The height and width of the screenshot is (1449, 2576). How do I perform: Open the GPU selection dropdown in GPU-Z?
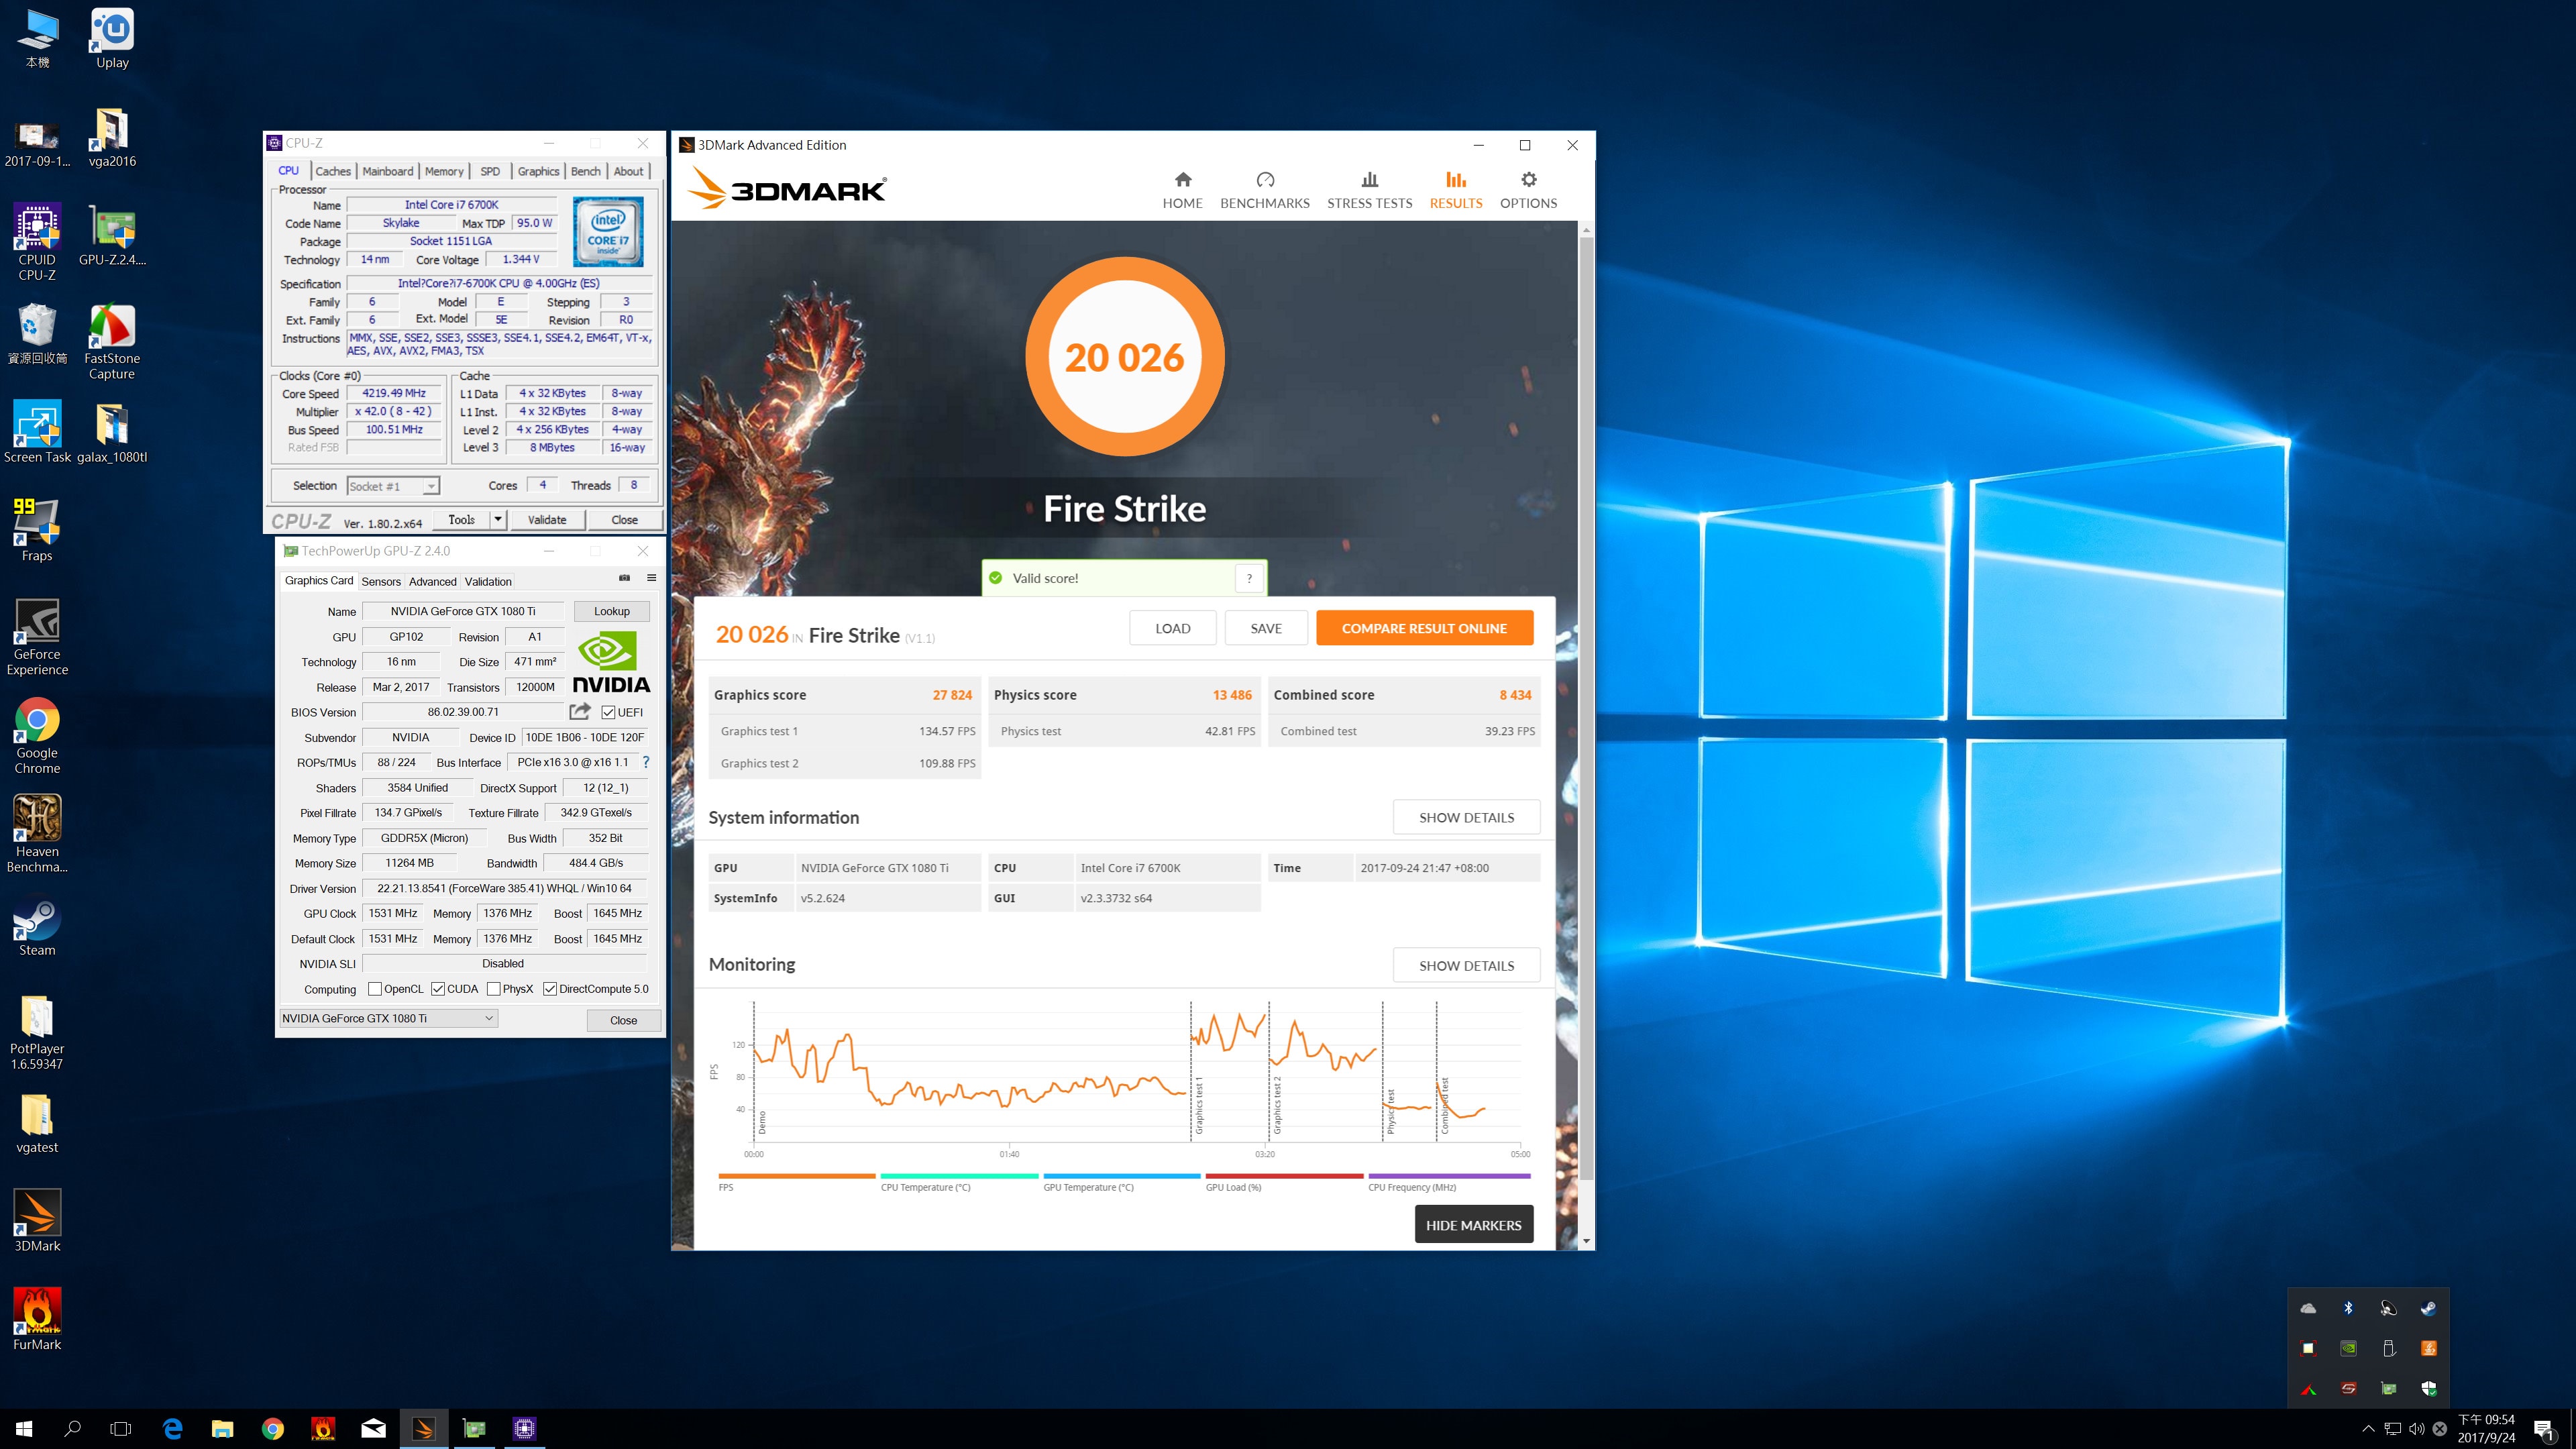click(388, 1018)
